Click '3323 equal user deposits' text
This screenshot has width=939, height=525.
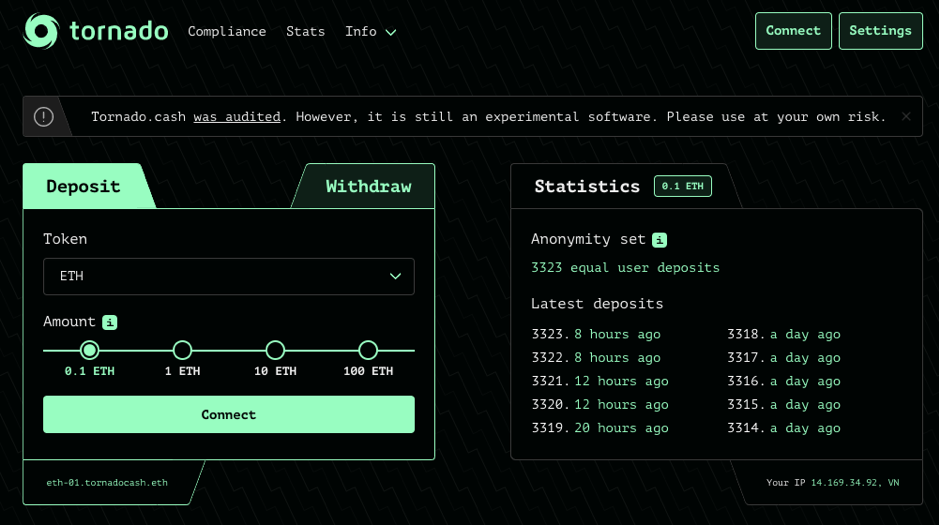pyautogui.click(x=625, y=268)
